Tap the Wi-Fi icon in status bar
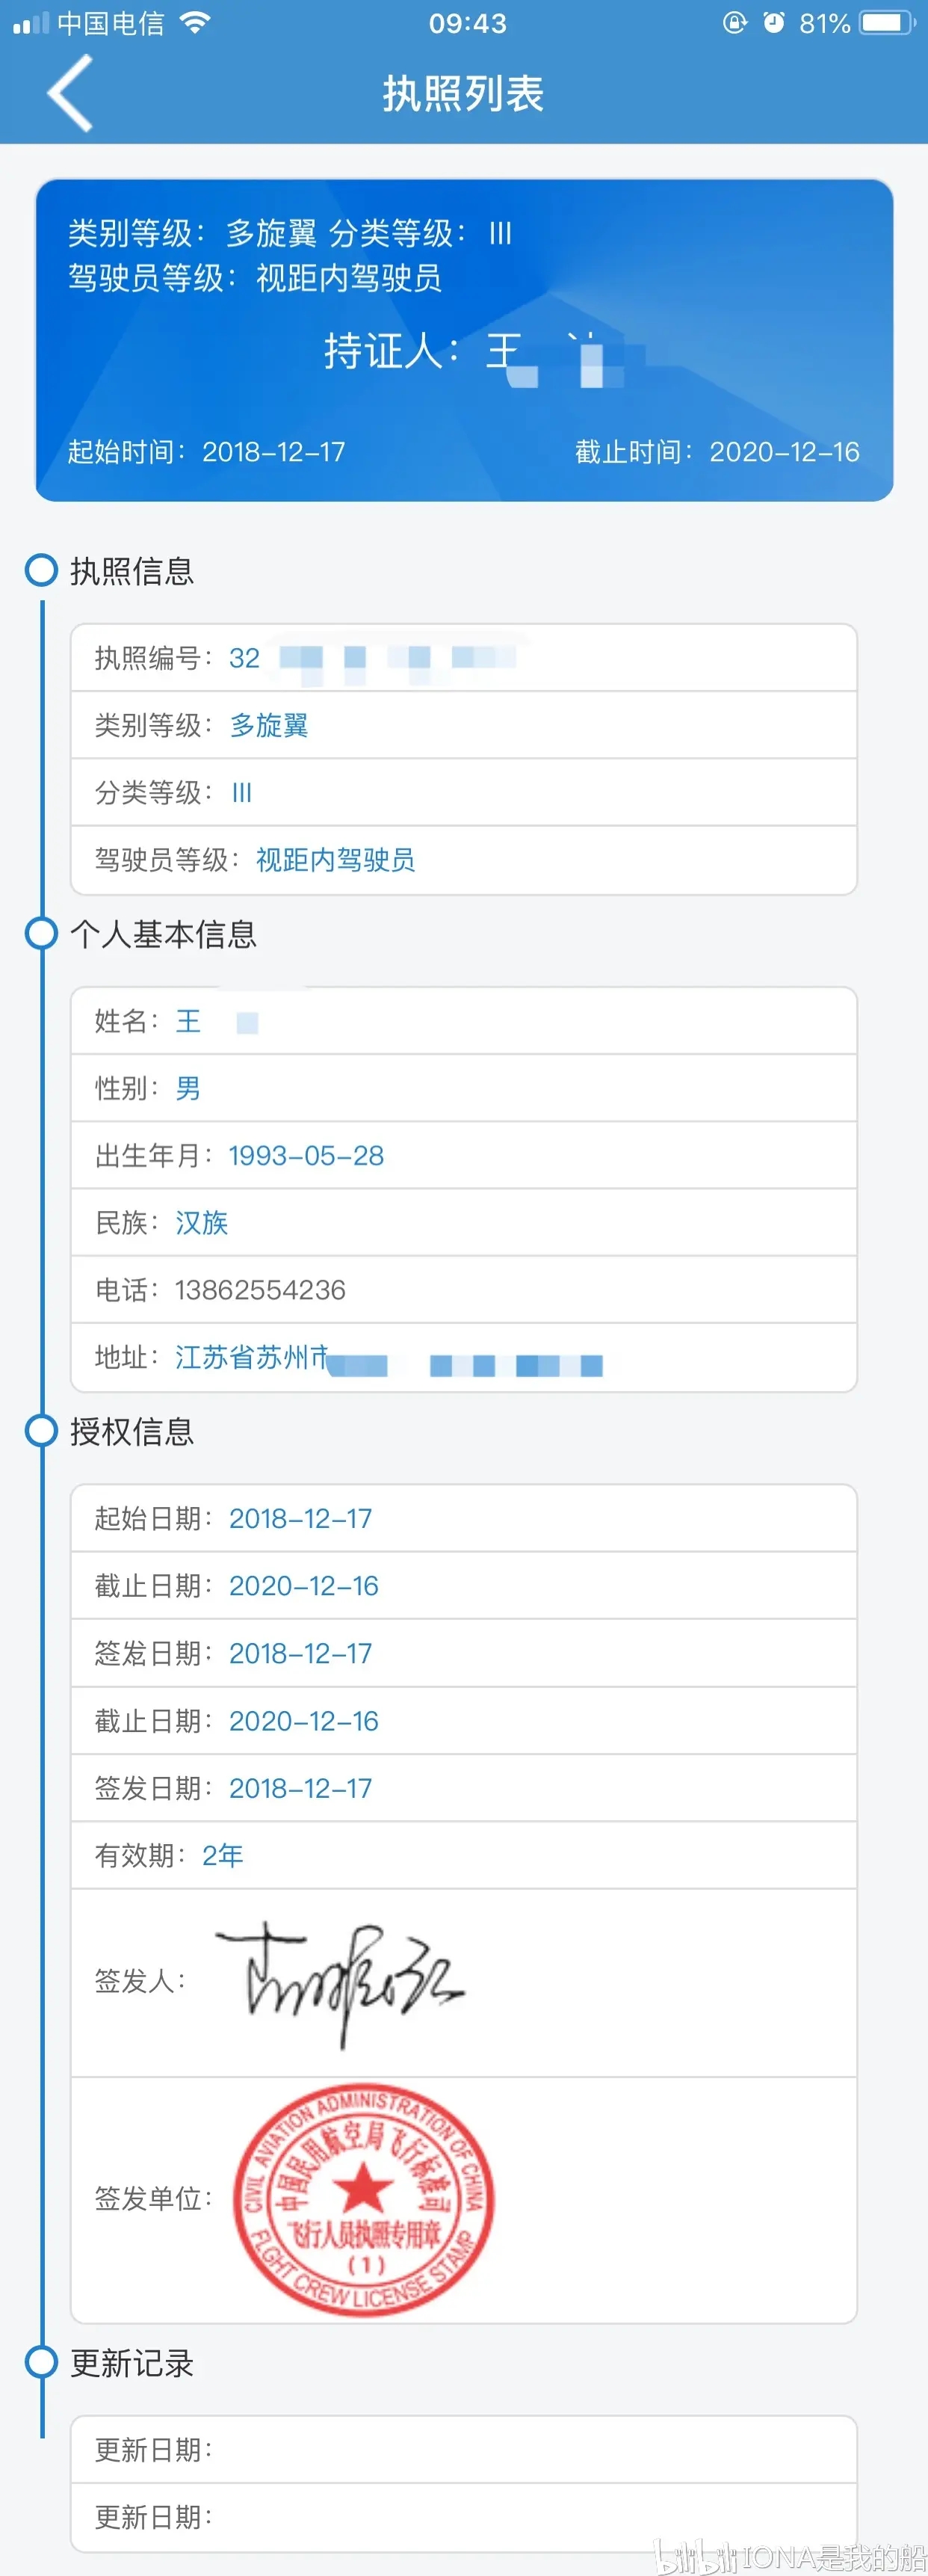 coord(195,23)
